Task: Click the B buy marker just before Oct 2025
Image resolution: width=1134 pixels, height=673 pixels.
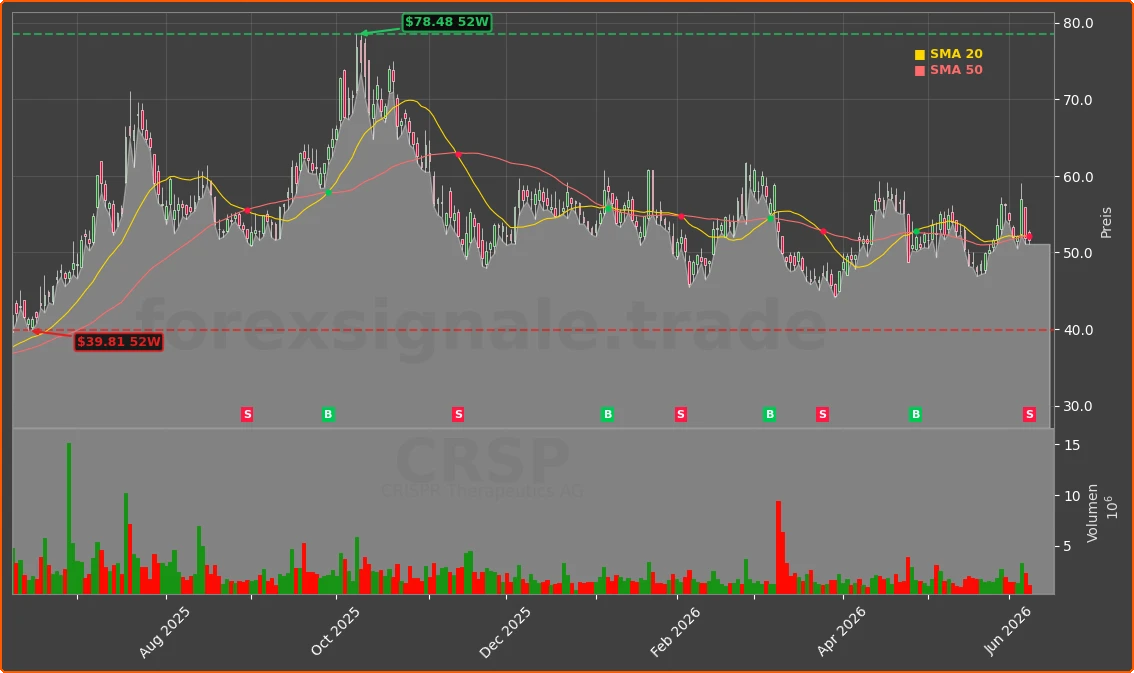Action: click(328, 414)
